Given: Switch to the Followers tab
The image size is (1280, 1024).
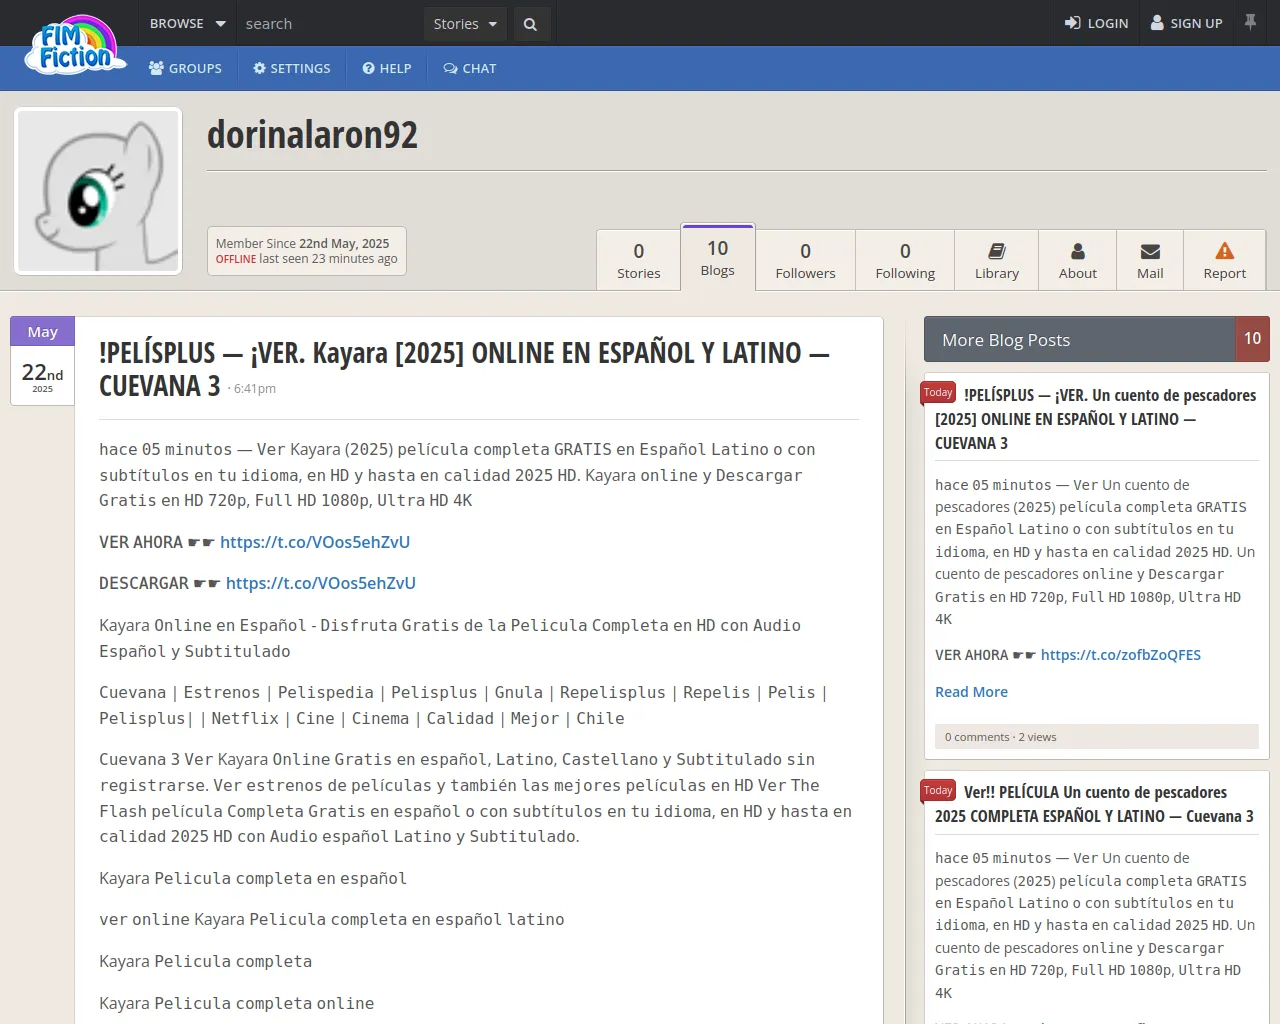Looking at the screenshot, I should pos(805,260).
